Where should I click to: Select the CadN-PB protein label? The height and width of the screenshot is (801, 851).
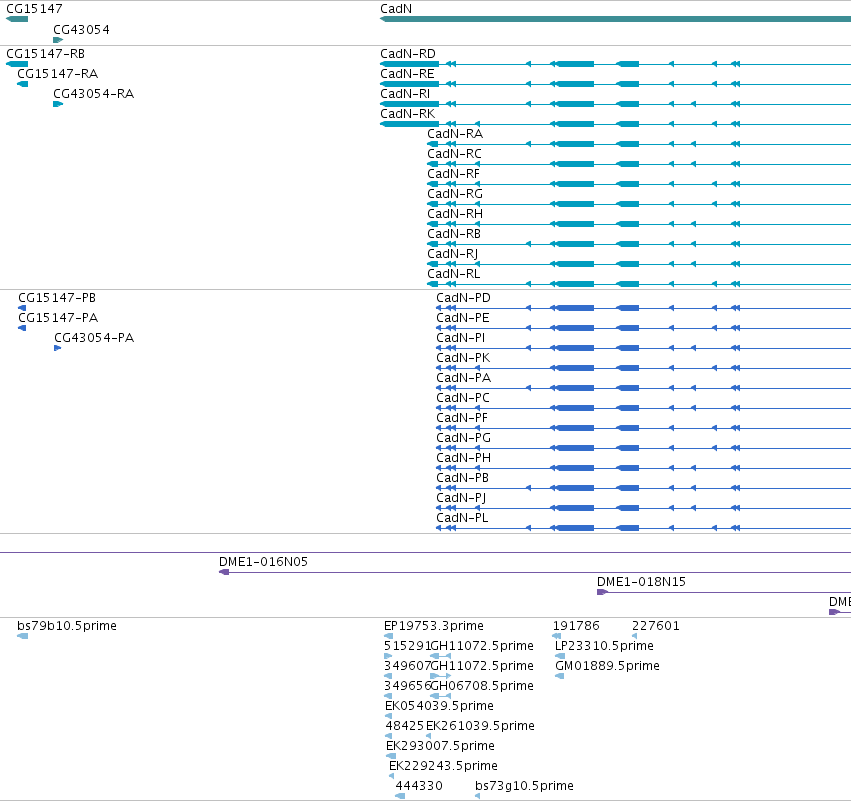click(462, 478)
